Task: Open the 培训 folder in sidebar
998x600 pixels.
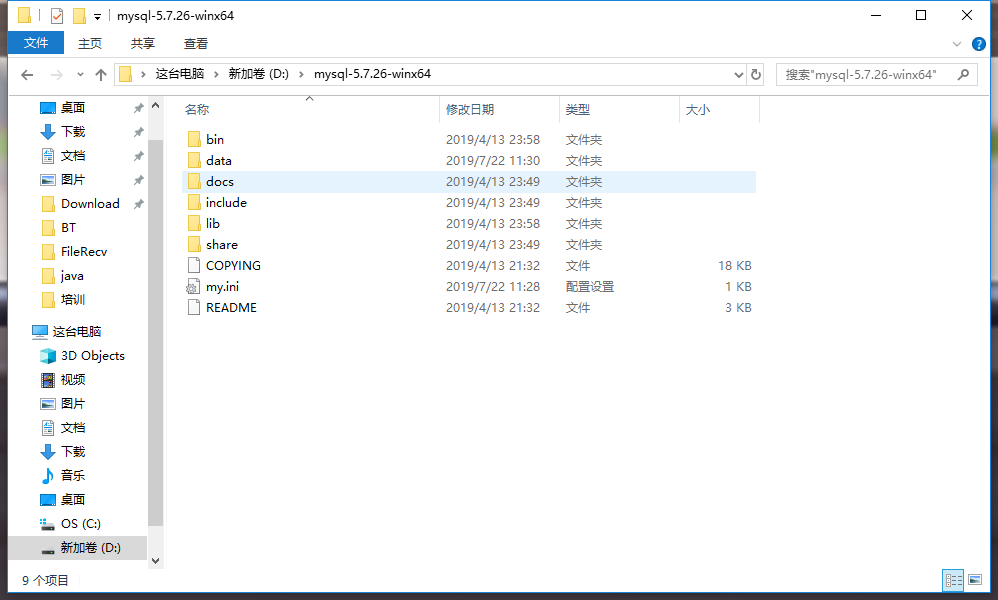Action: tap(73, 300)
